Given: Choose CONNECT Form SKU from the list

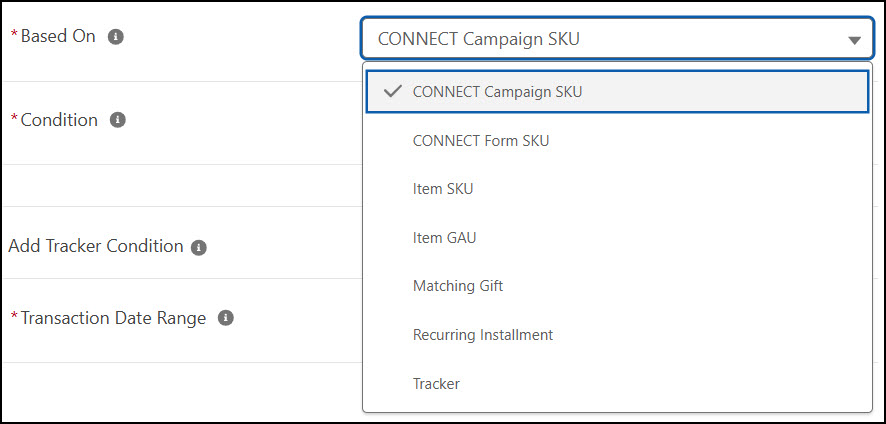Looking at the screenshot, I should [617, 141].
